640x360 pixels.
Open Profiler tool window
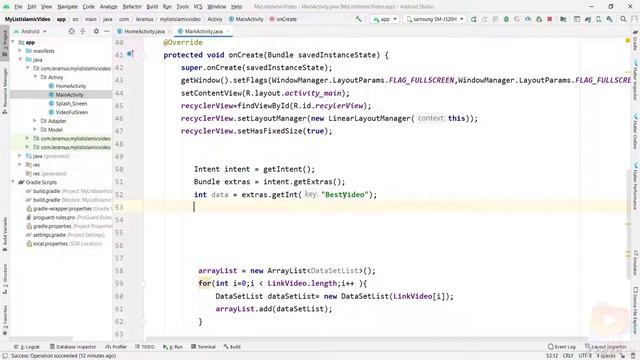117,347
